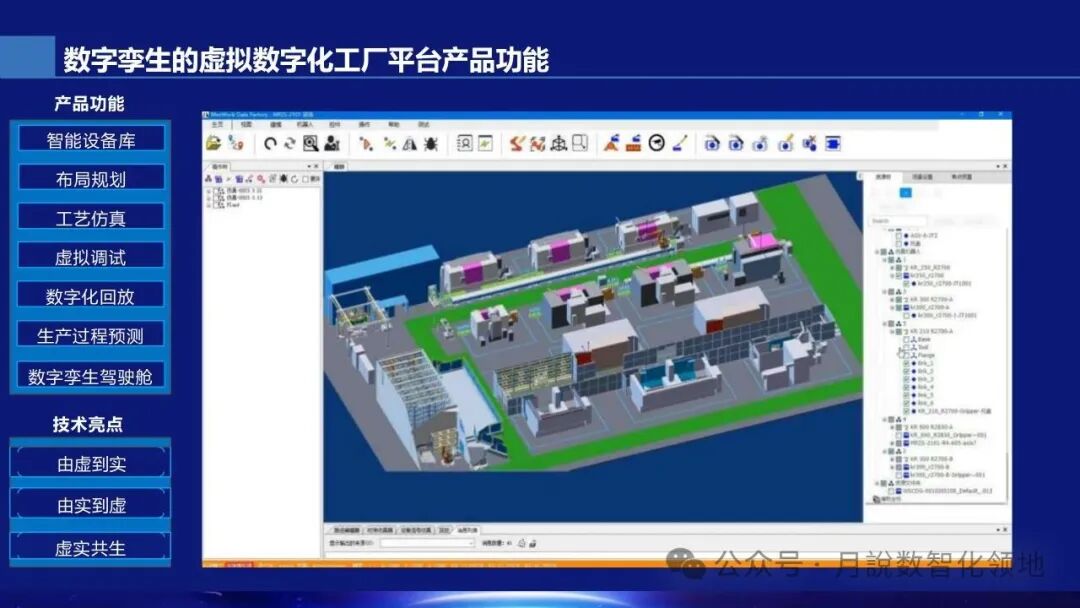Select the 智能设备库 button

tap(91, 140)
